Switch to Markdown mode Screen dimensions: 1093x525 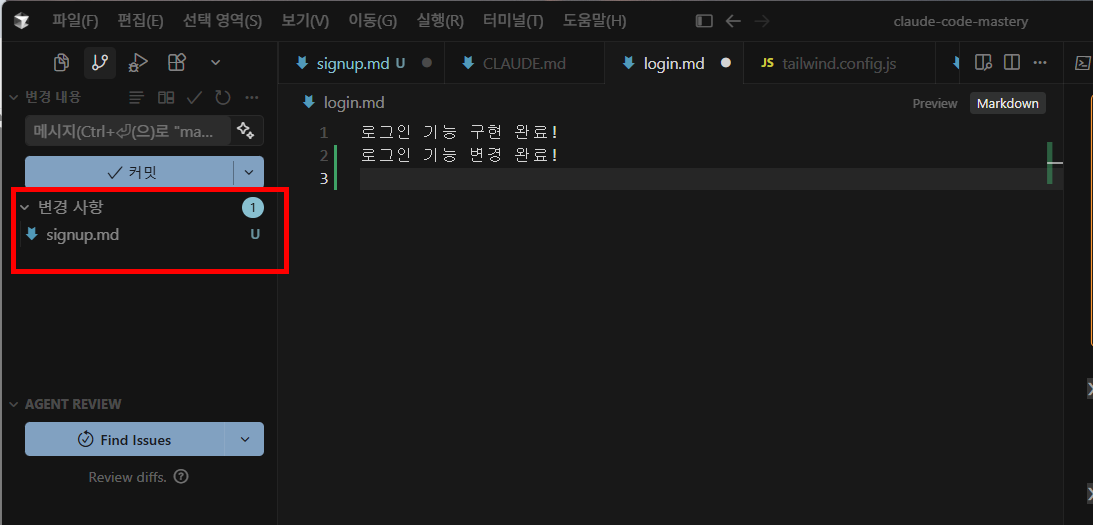click(x=1007, y=103)
